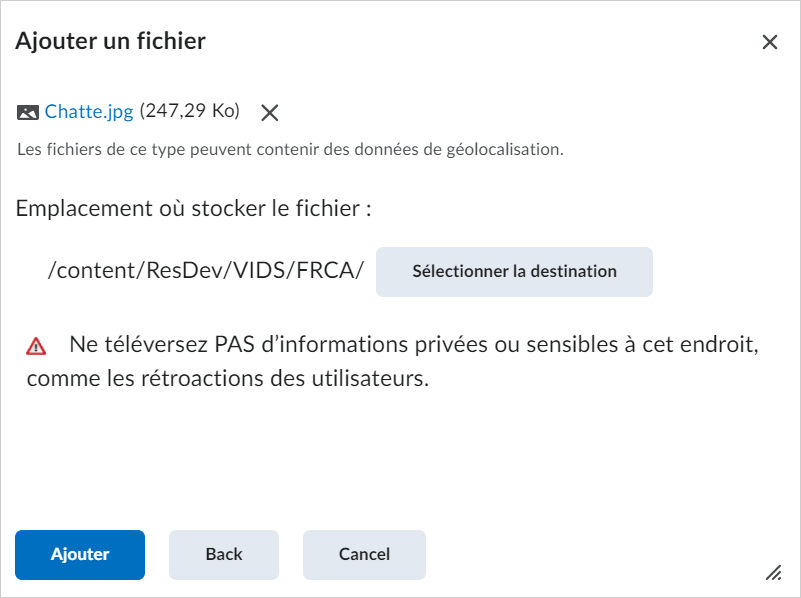The height and width of the screenshot is (598, 801).
Task: Click the red warning triangle icon
Action: [36, 346]
